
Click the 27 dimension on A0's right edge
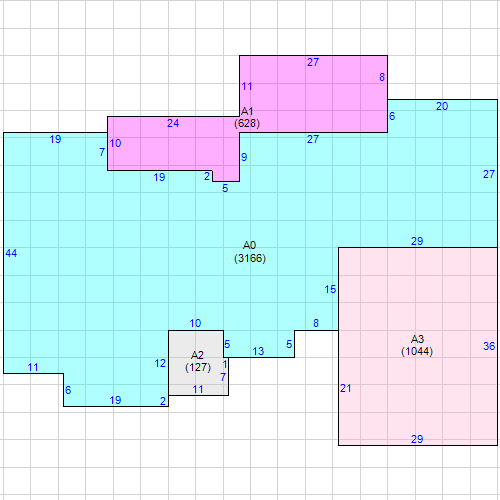(489, 174)
